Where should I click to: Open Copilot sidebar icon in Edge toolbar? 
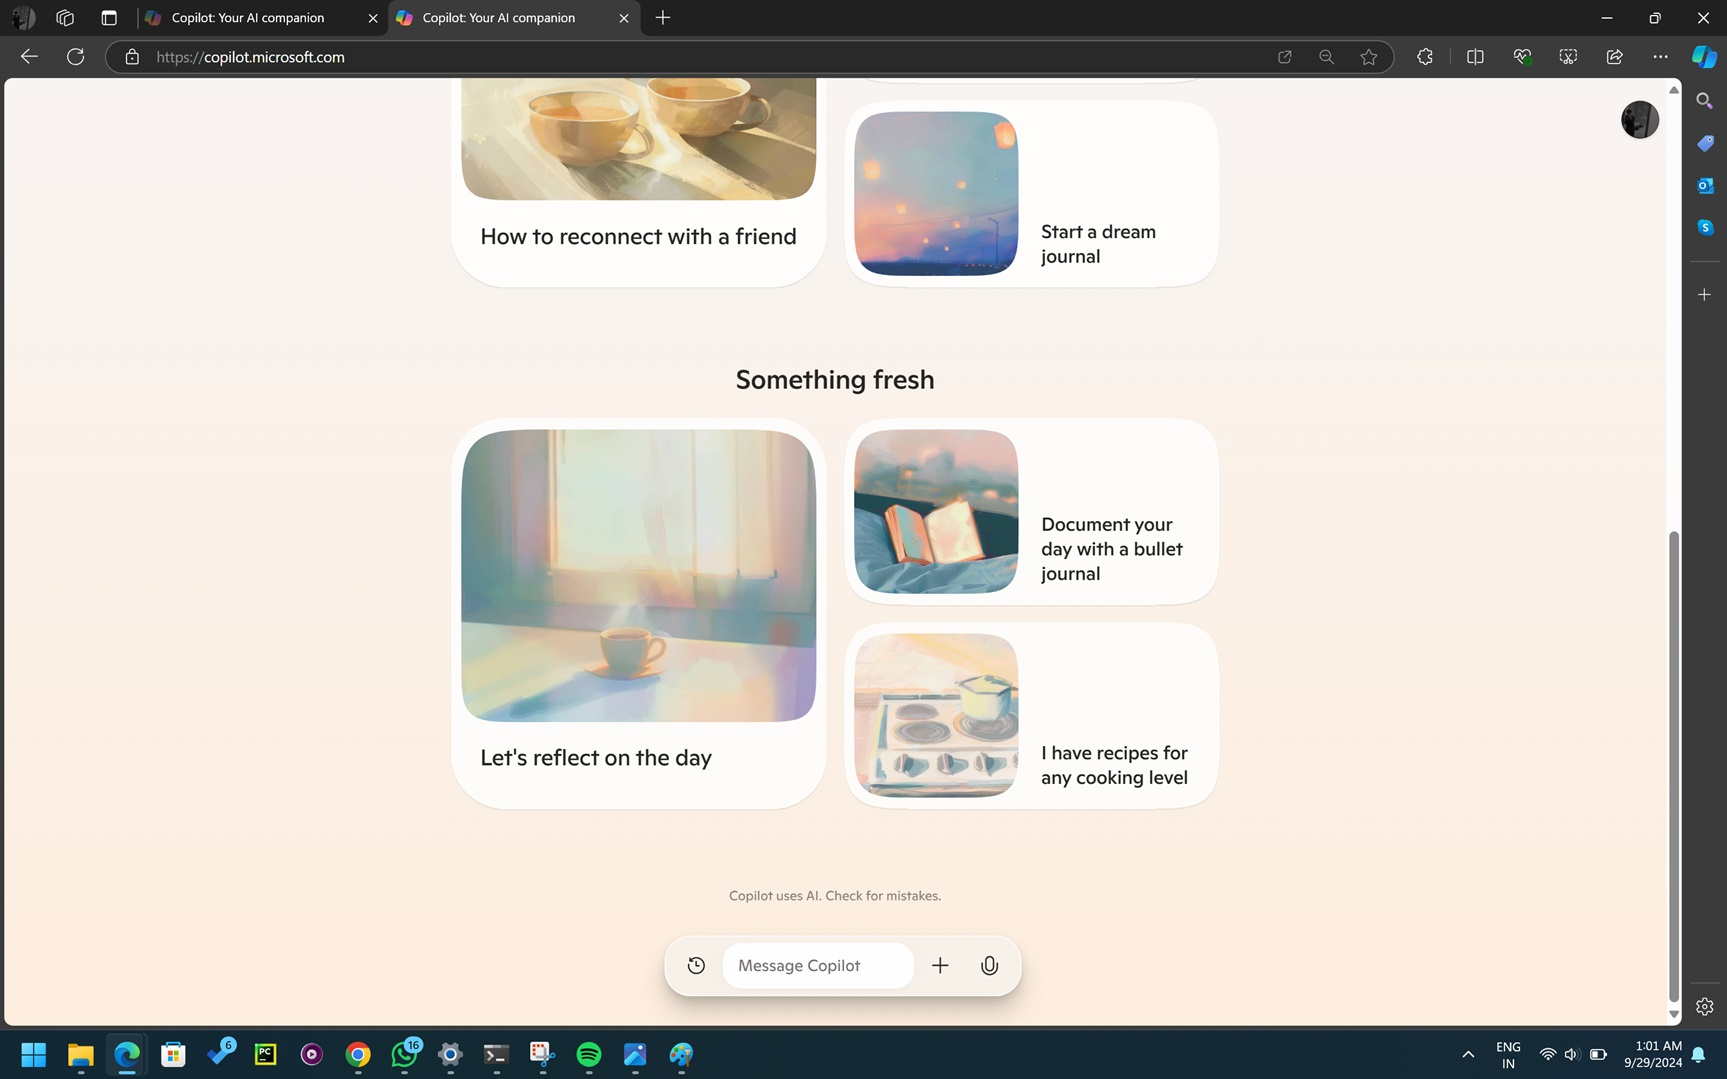1704,57
